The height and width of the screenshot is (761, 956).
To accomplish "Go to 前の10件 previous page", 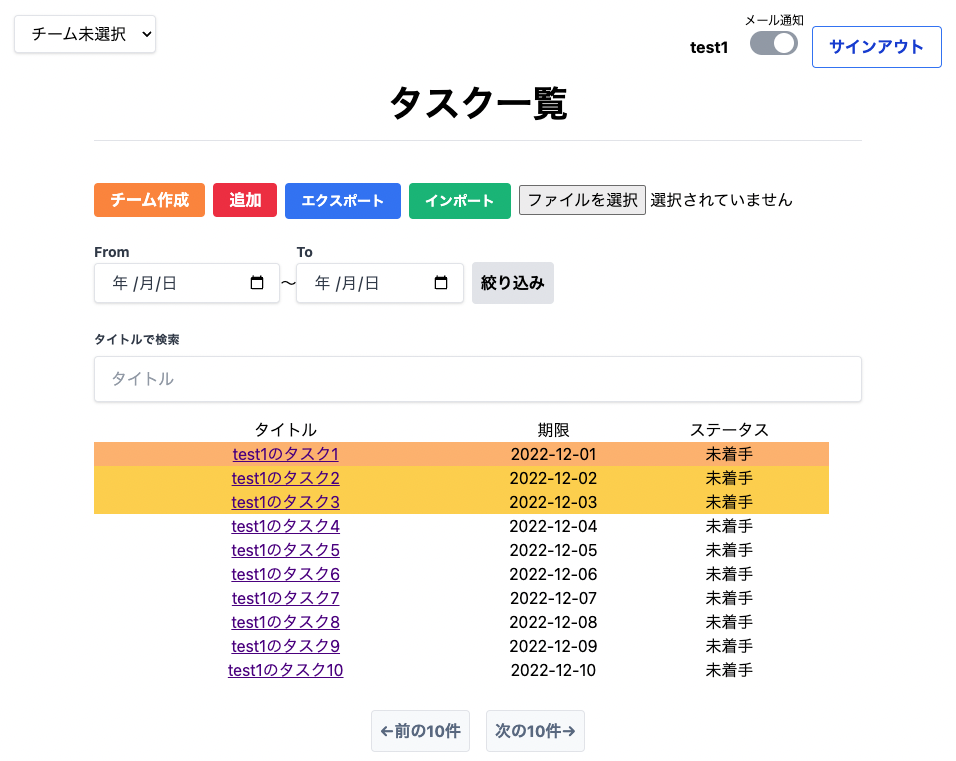I will click(420, 731).
